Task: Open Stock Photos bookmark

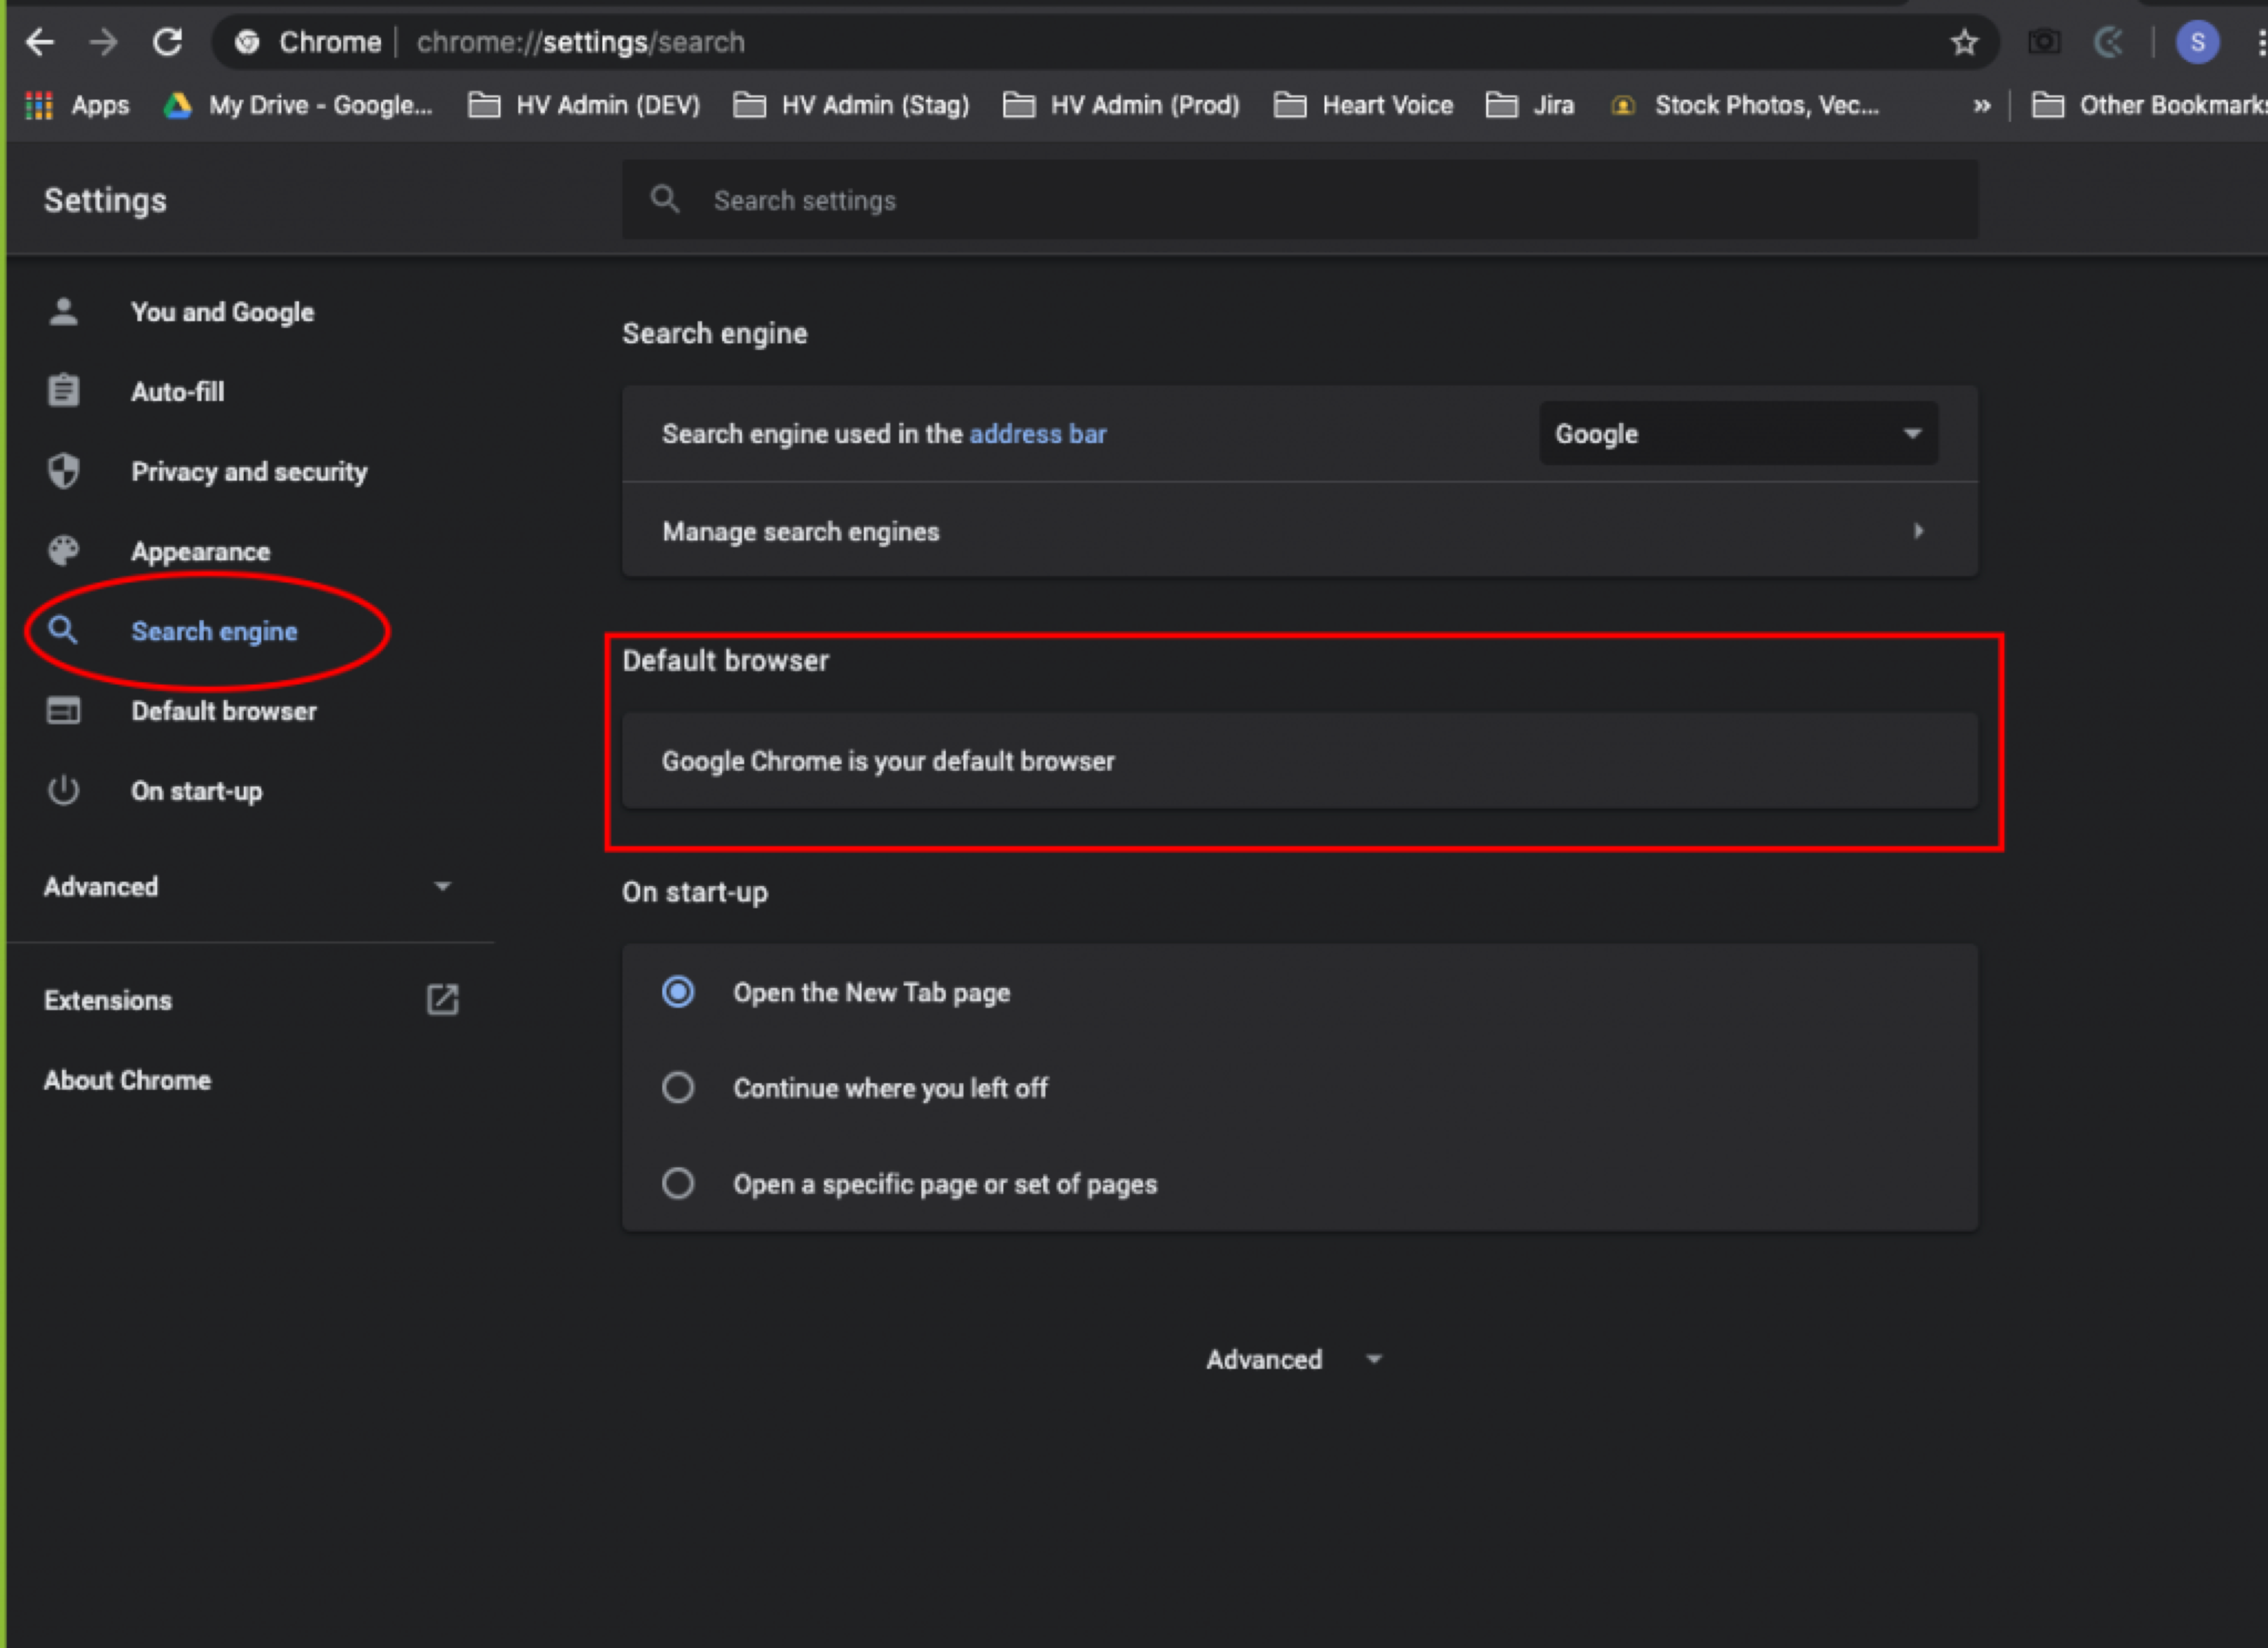Action: pyautogui.click(x=1745, y=105)
